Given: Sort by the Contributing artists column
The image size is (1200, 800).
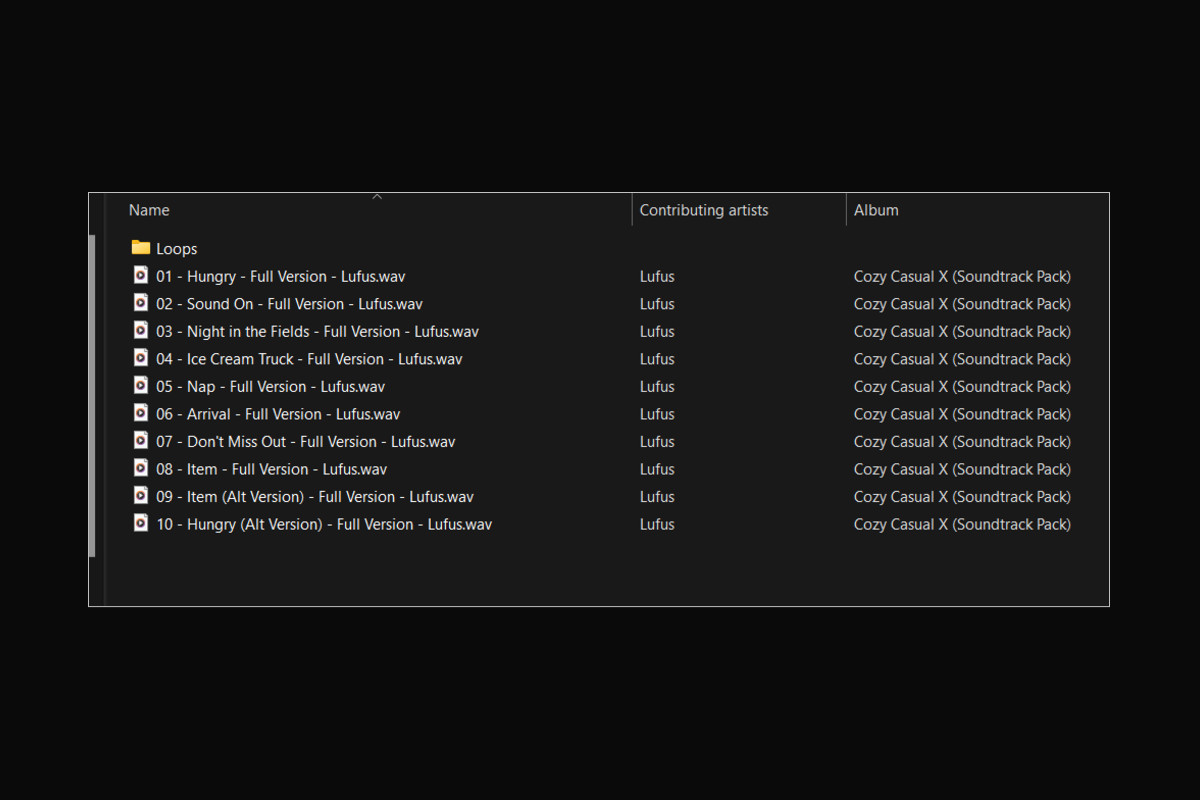Looking at the screenshot, I should [704, 210].
